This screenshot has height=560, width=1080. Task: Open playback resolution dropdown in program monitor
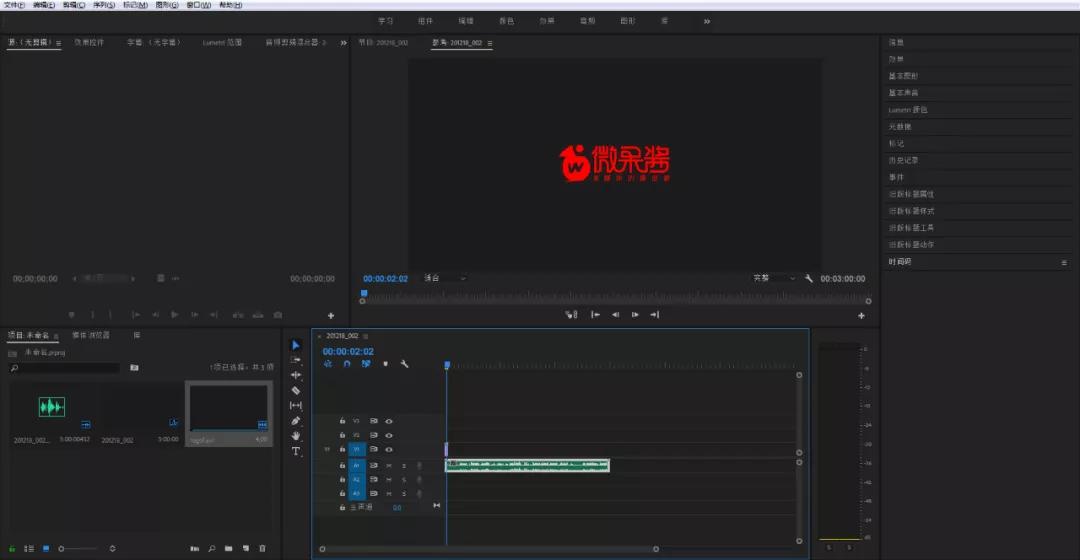tap(774, 278)
